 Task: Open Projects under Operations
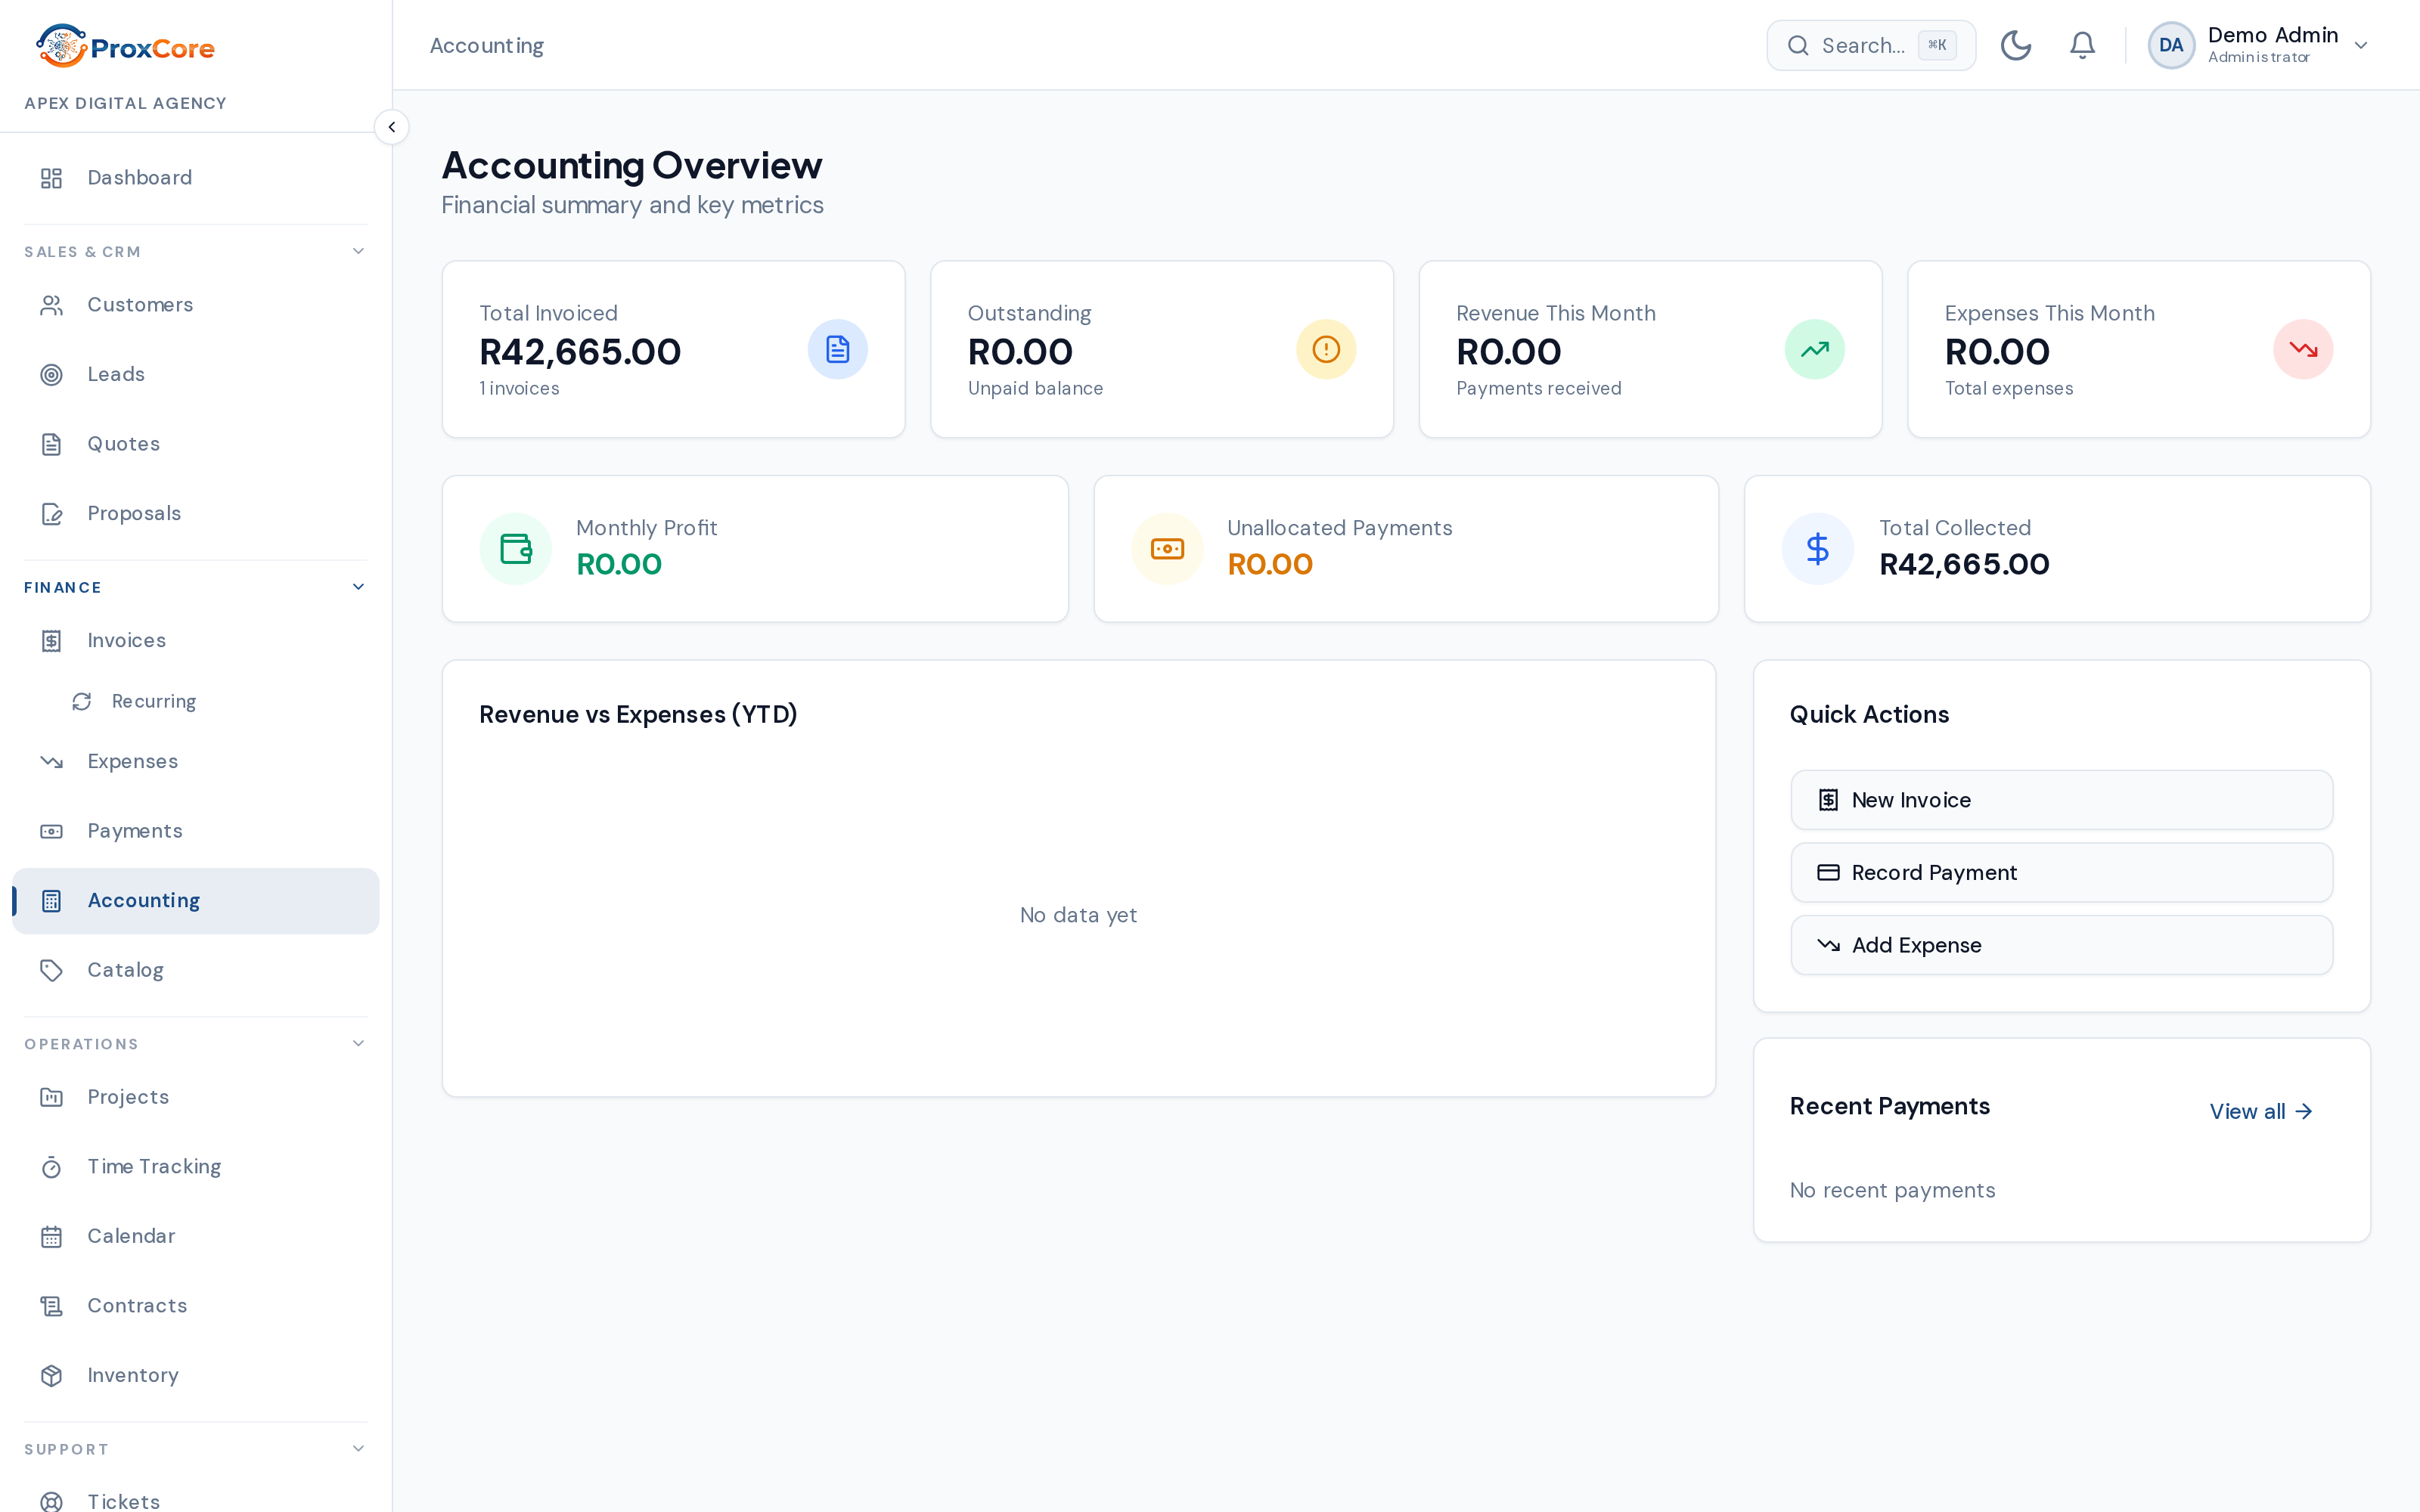point(196,1097)
